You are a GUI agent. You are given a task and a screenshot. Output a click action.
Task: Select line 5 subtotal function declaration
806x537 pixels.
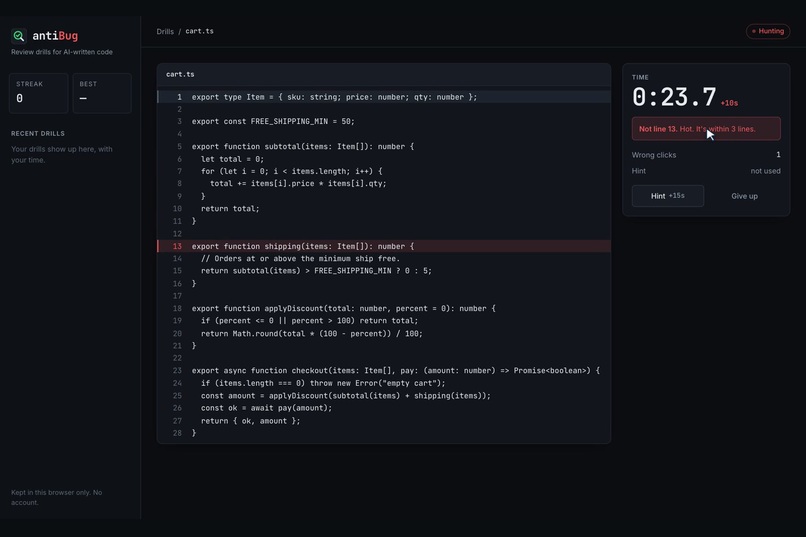click(x=384, y=146)
